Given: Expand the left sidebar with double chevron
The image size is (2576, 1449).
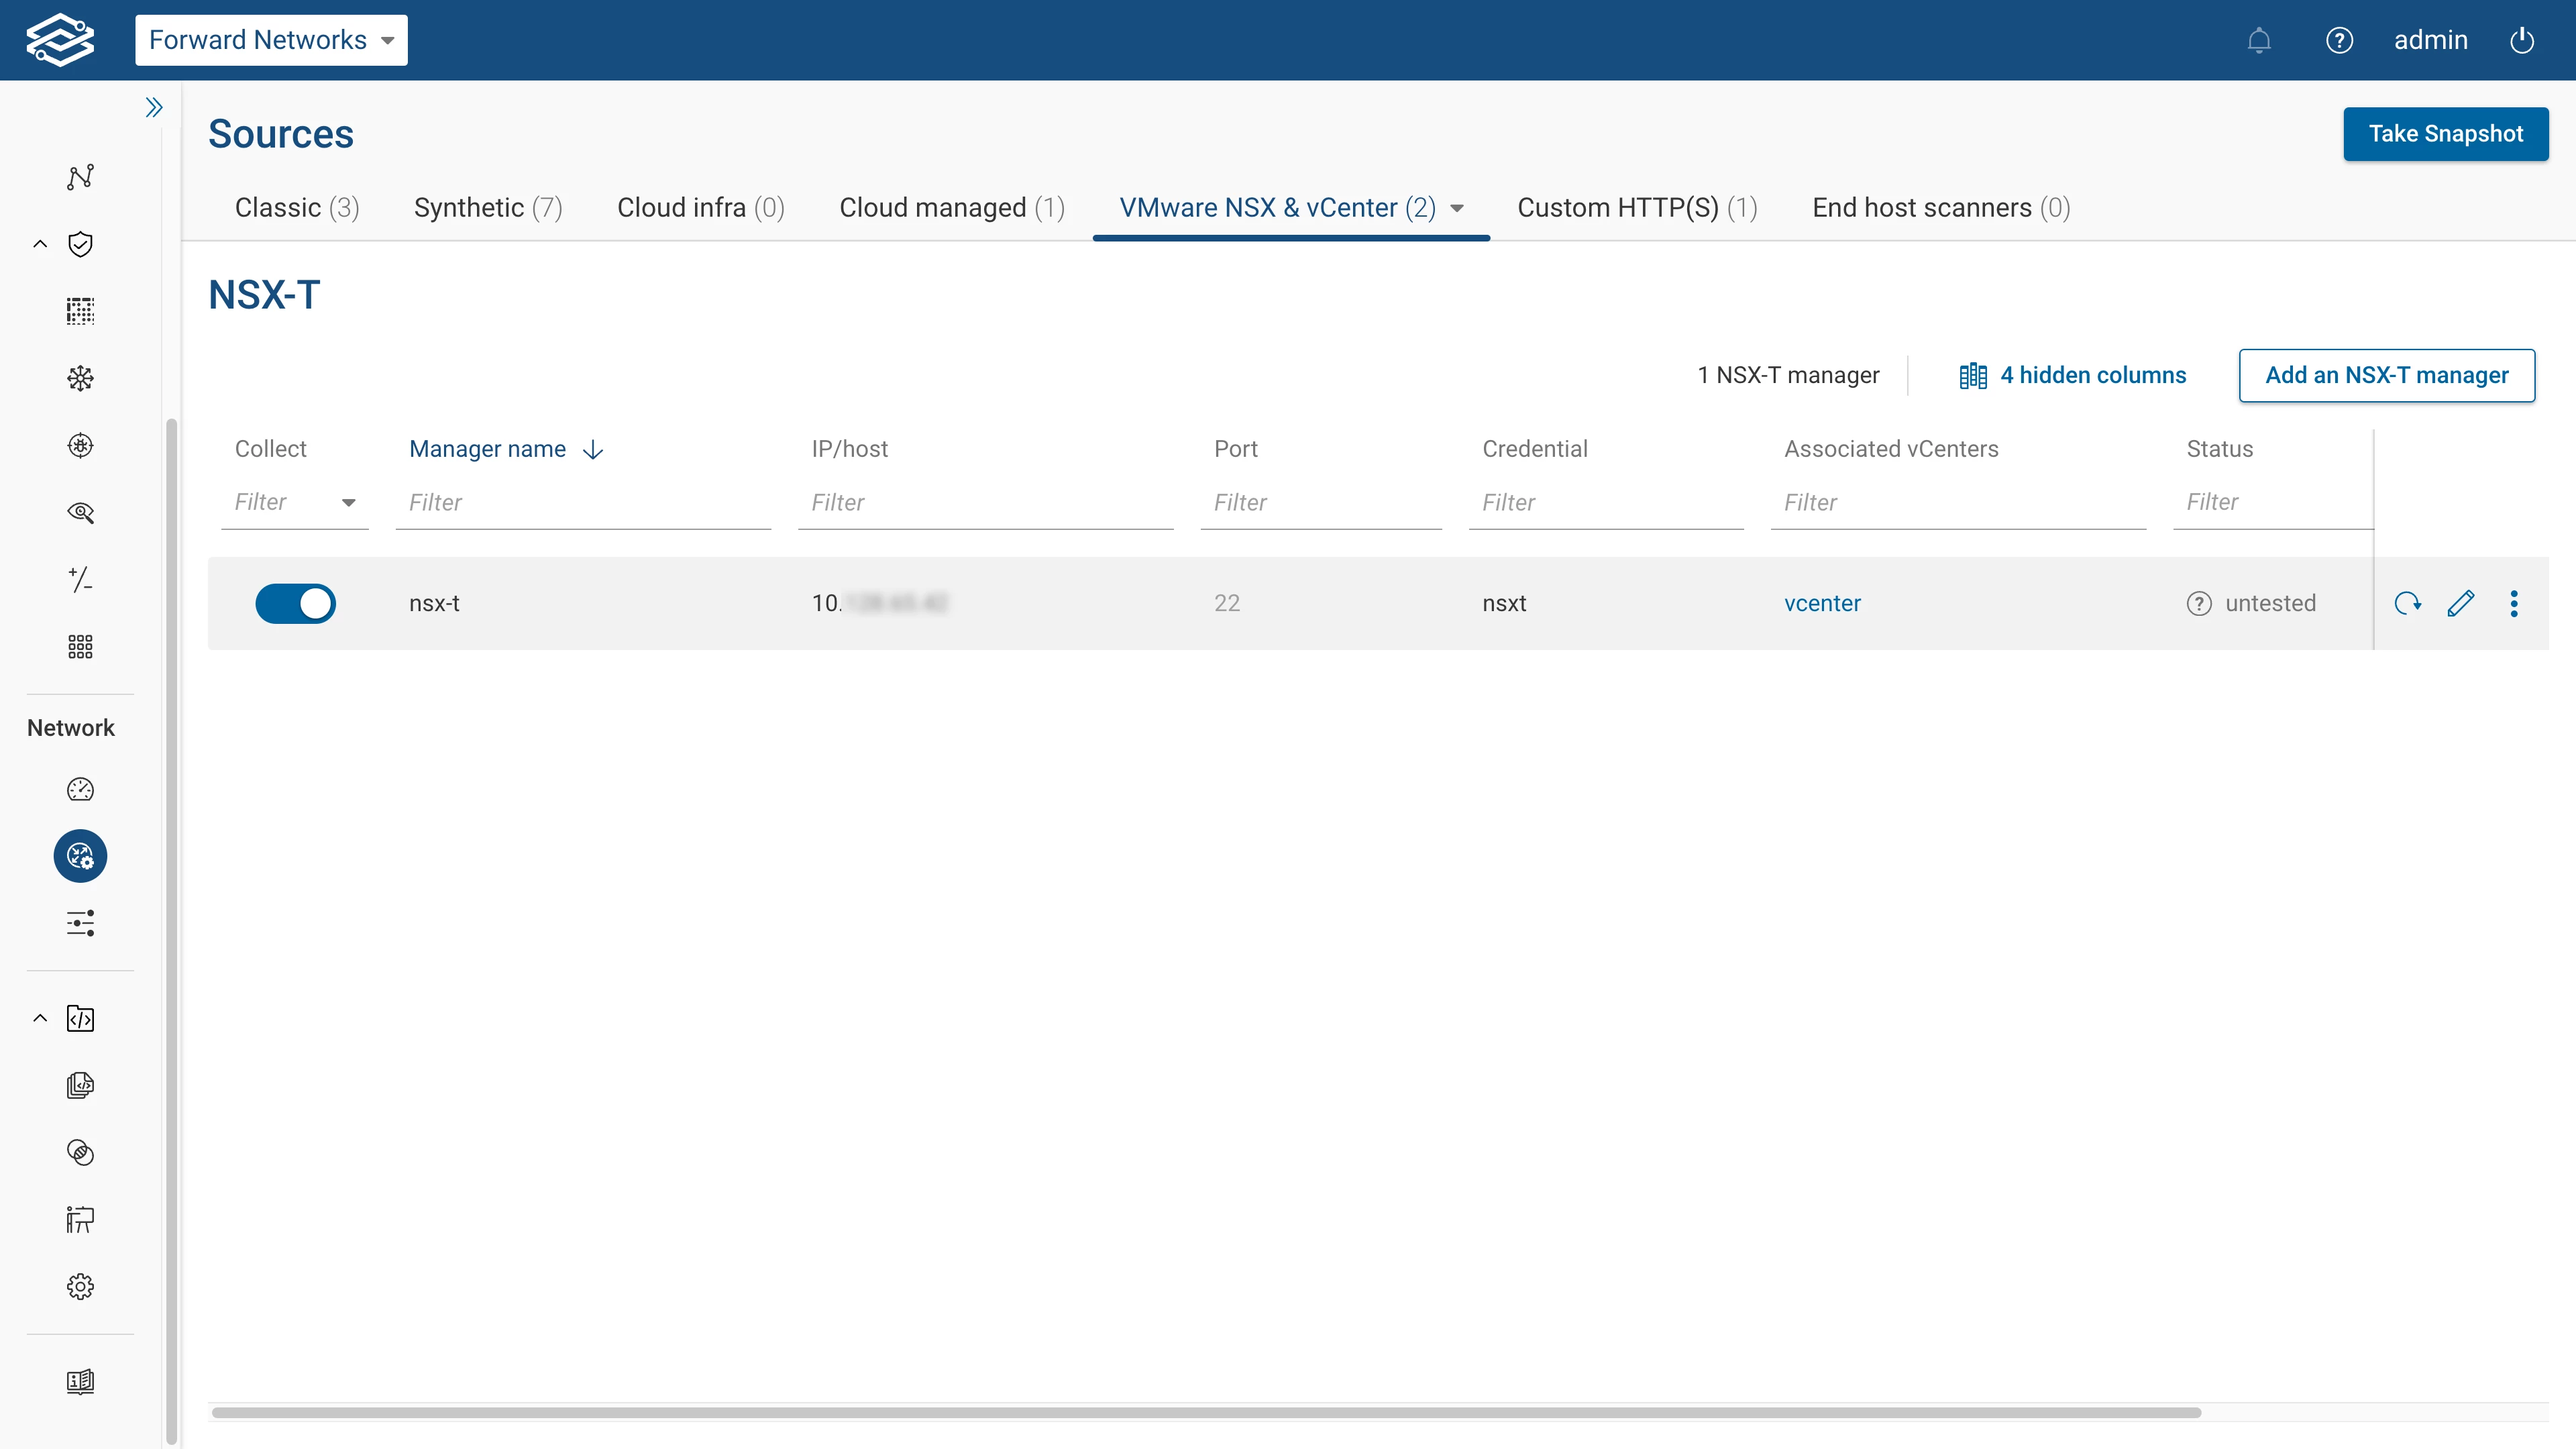Looking at the screenshot, I should (x=153, y=107).
